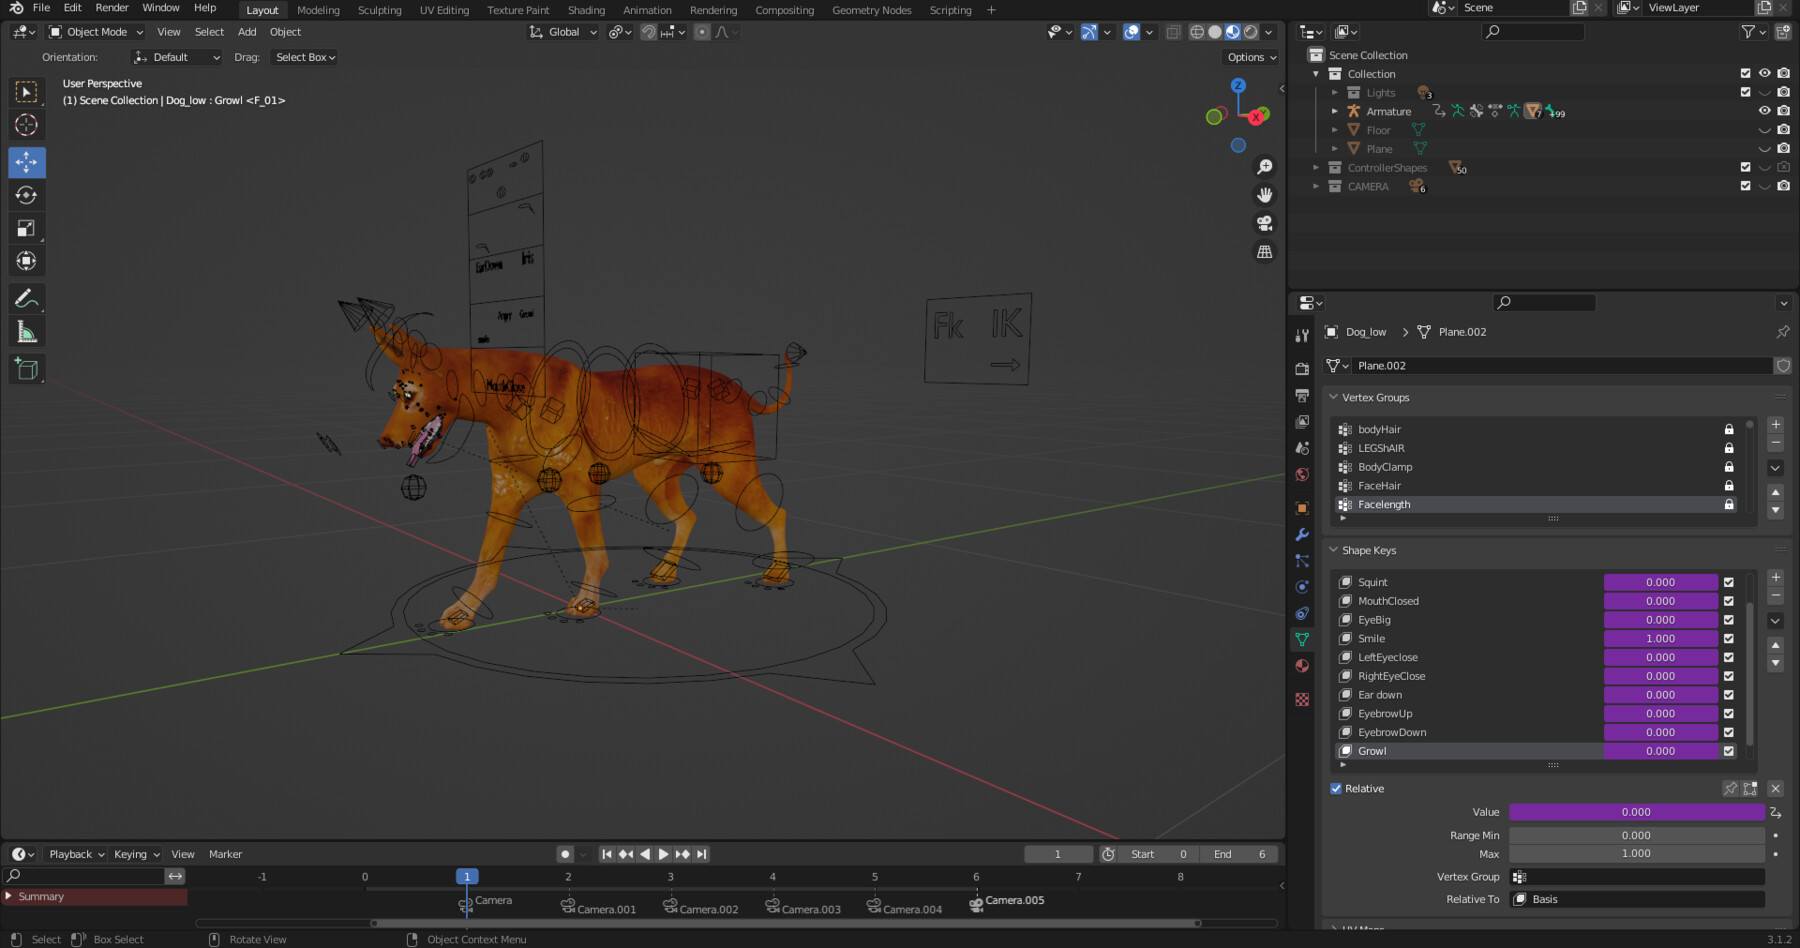The width and height of the screenshot is (1800, 948).
Task: Add a new shape key with the plus button
Action: pyautogui.click(x=1776, y=577)
